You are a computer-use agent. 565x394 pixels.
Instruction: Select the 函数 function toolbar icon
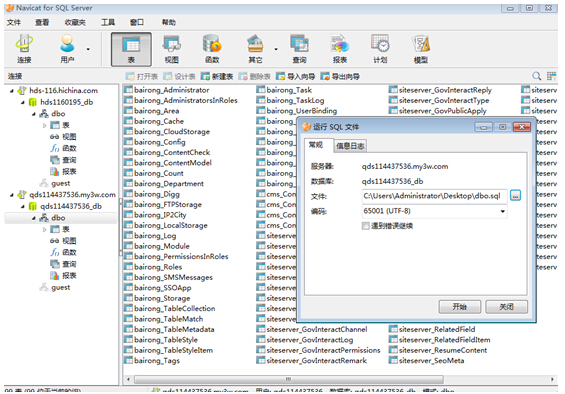(x=212, y=49)
